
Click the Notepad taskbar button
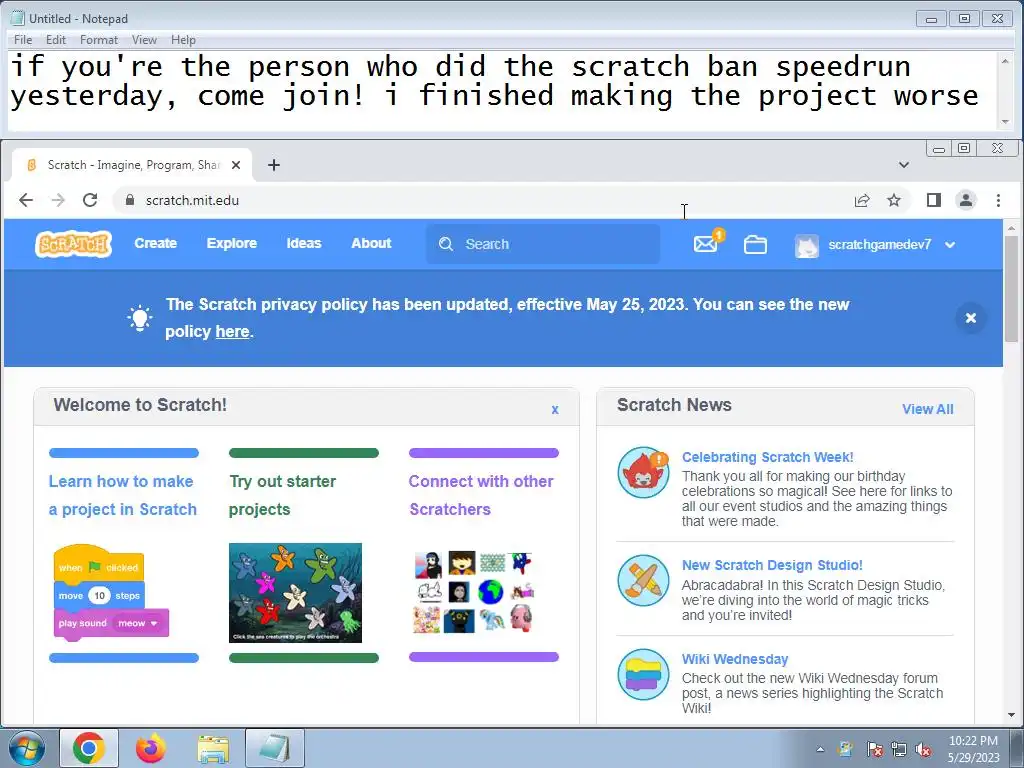tap(275, 748)
